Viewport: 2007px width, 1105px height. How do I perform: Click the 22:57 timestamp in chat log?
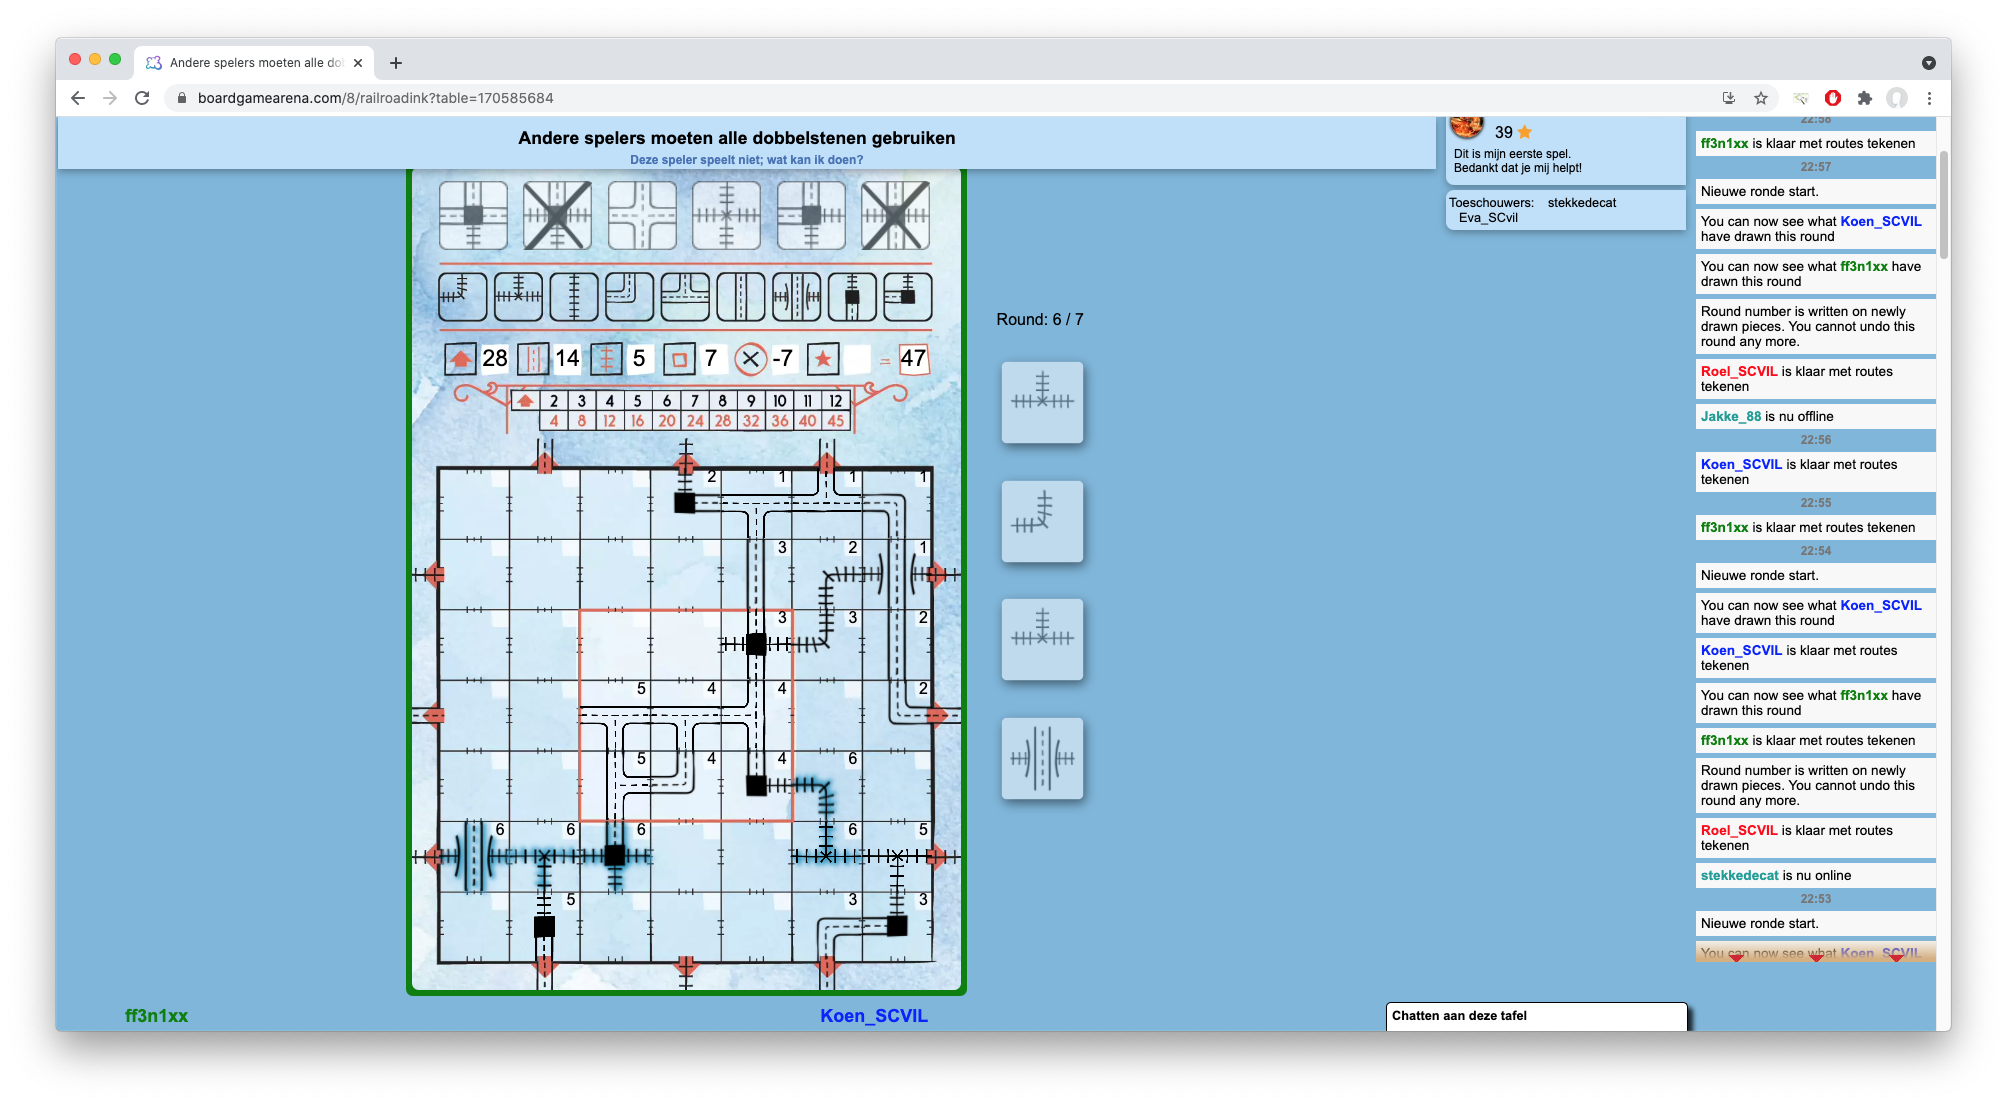click(1816, 168)
